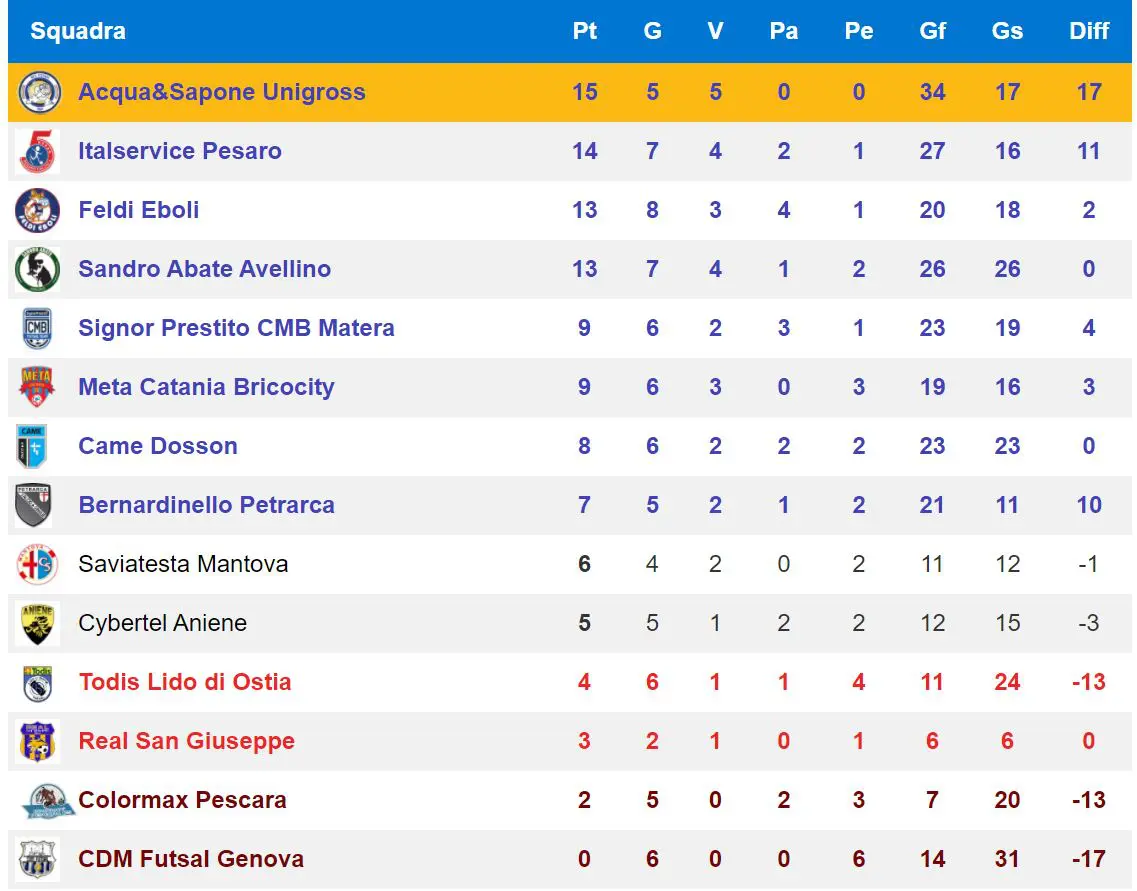Click the Colormax Pescara team logo
The height and width of the screenshot is (891, 1137).
(46, 801)
